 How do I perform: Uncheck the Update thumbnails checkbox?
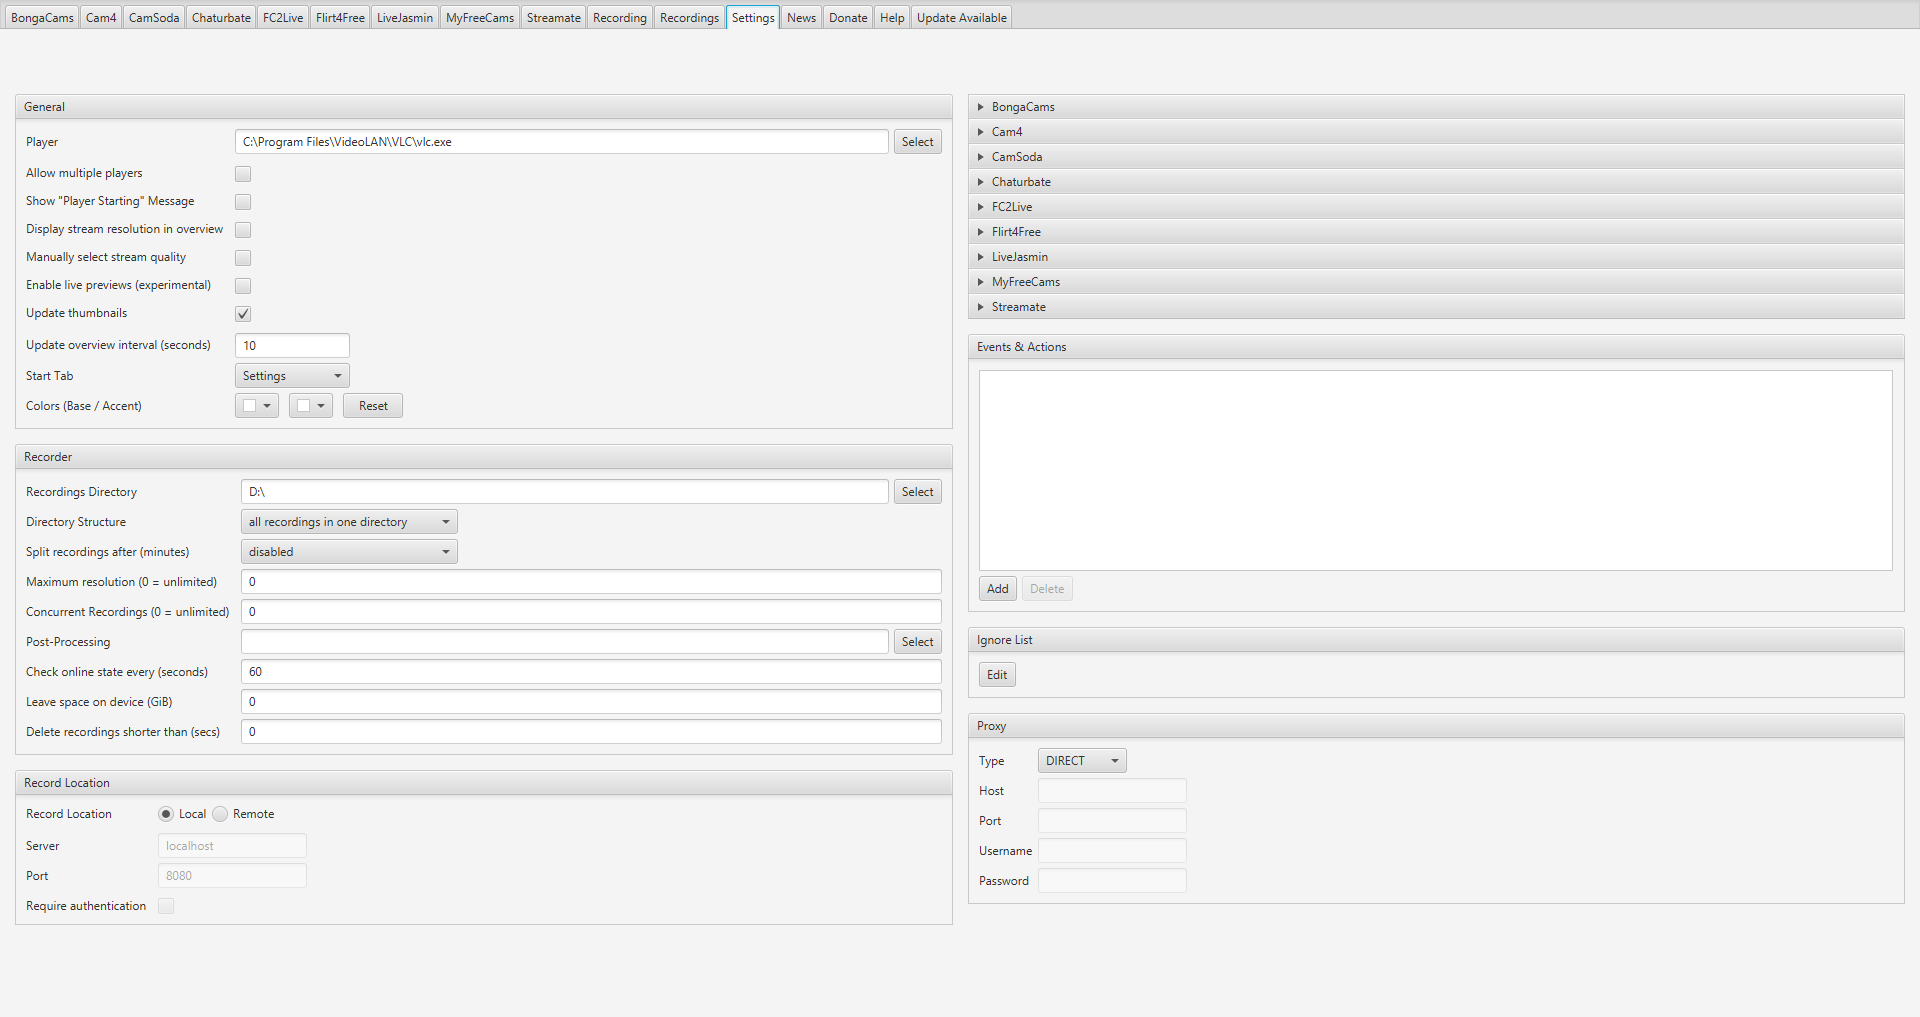pos(243,314)
